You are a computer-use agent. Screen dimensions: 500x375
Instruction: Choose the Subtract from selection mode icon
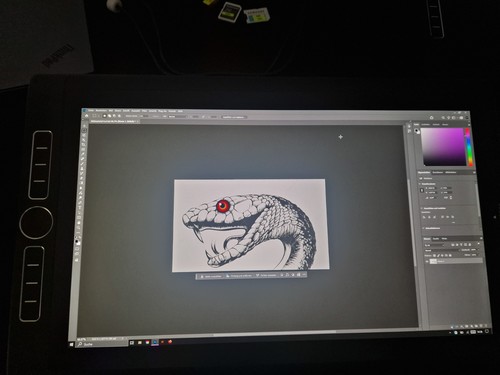click(114, 116)
